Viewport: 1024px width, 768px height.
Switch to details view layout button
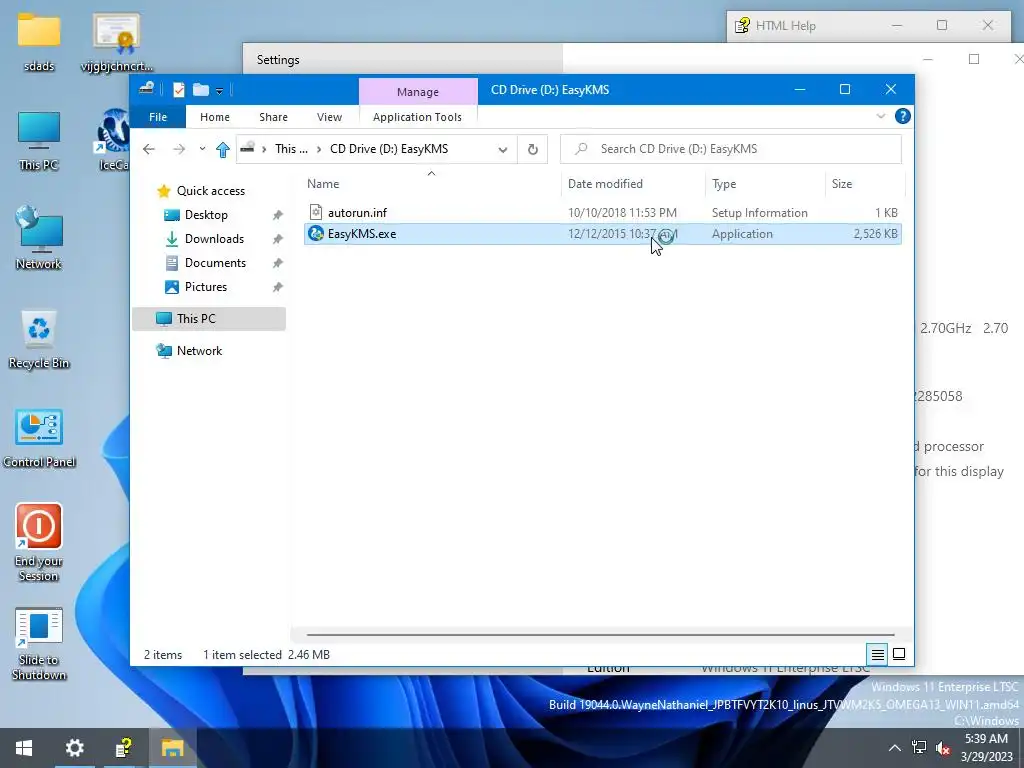(x=878, y=654)
